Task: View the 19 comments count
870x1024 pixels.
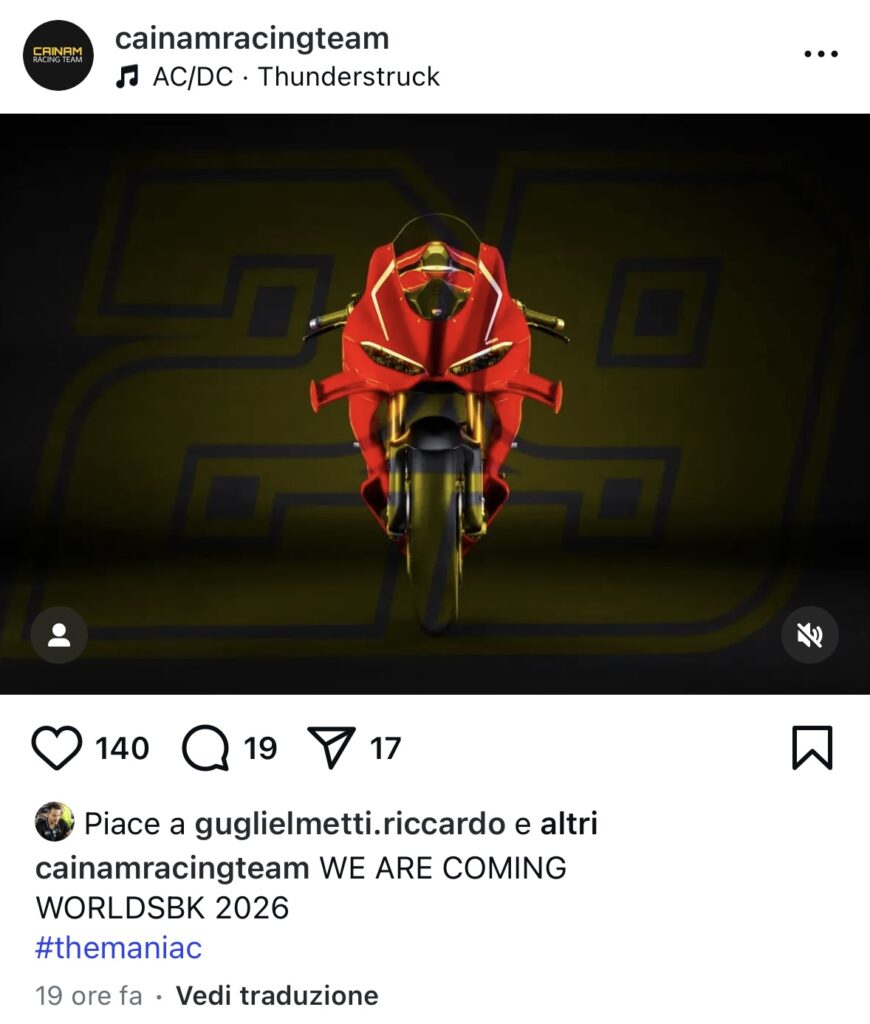Action: coord(260,748)
